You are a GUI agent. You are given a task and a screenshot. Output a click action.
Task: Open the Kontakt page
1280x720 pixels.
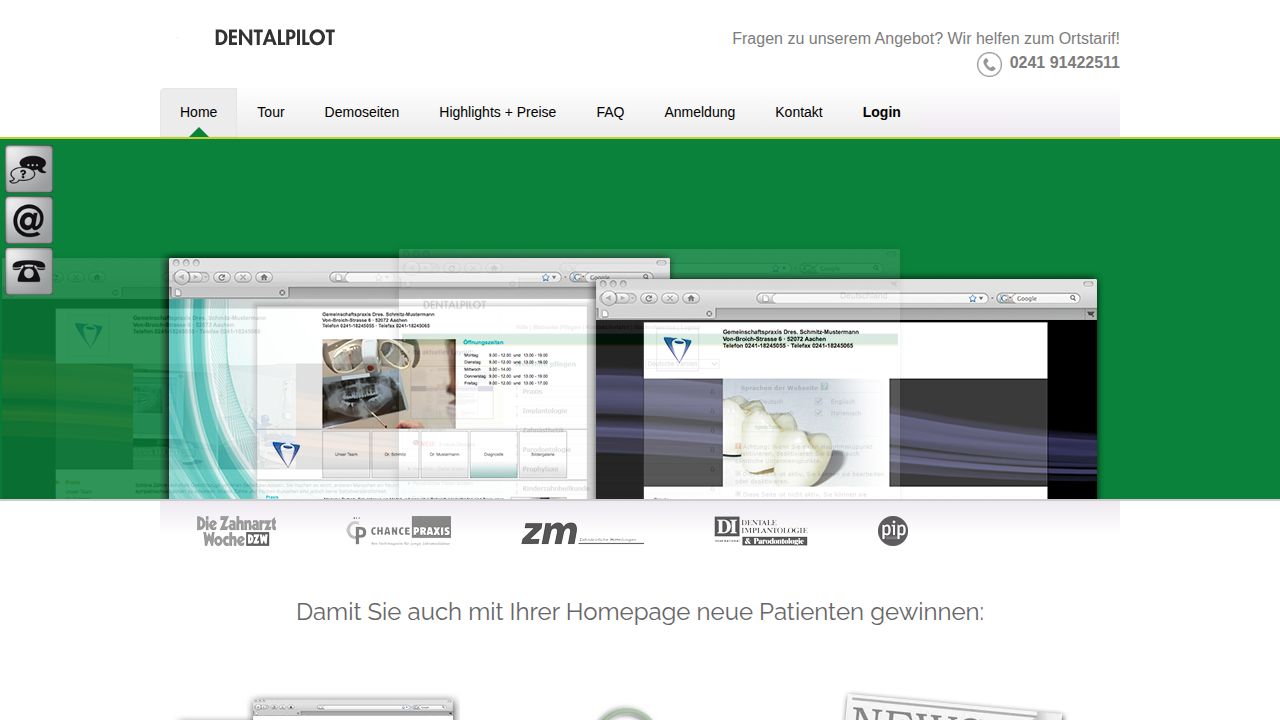[x=799, y=112]
